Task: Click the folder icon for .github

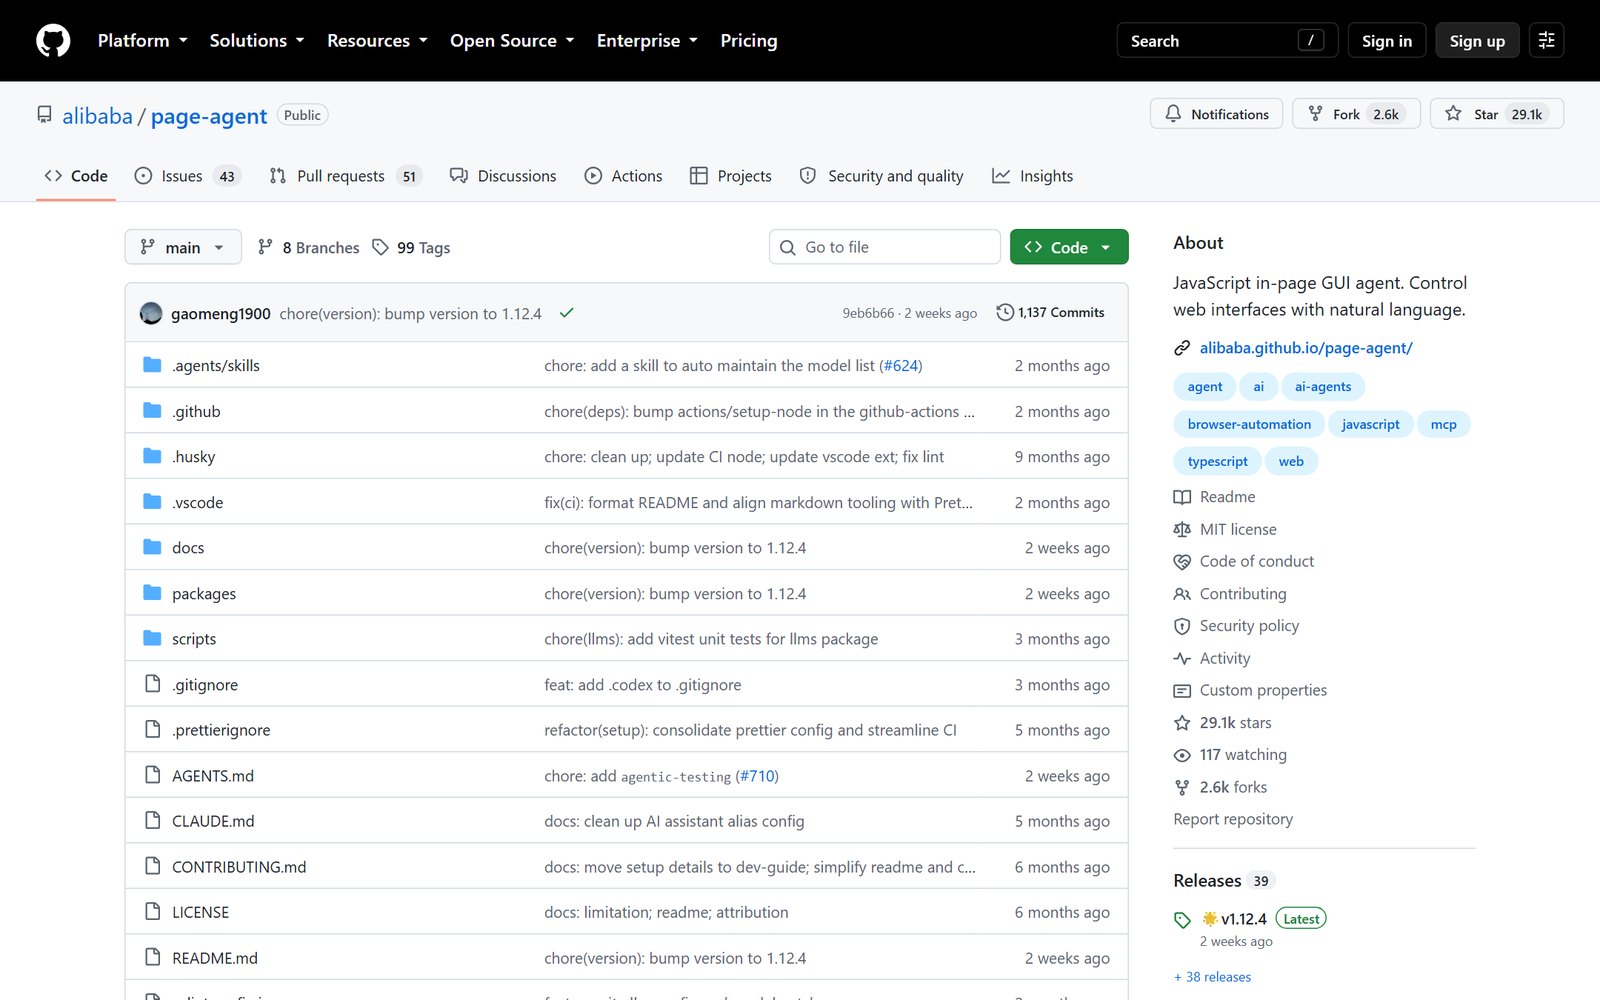Action: click(x=152, y=411)
